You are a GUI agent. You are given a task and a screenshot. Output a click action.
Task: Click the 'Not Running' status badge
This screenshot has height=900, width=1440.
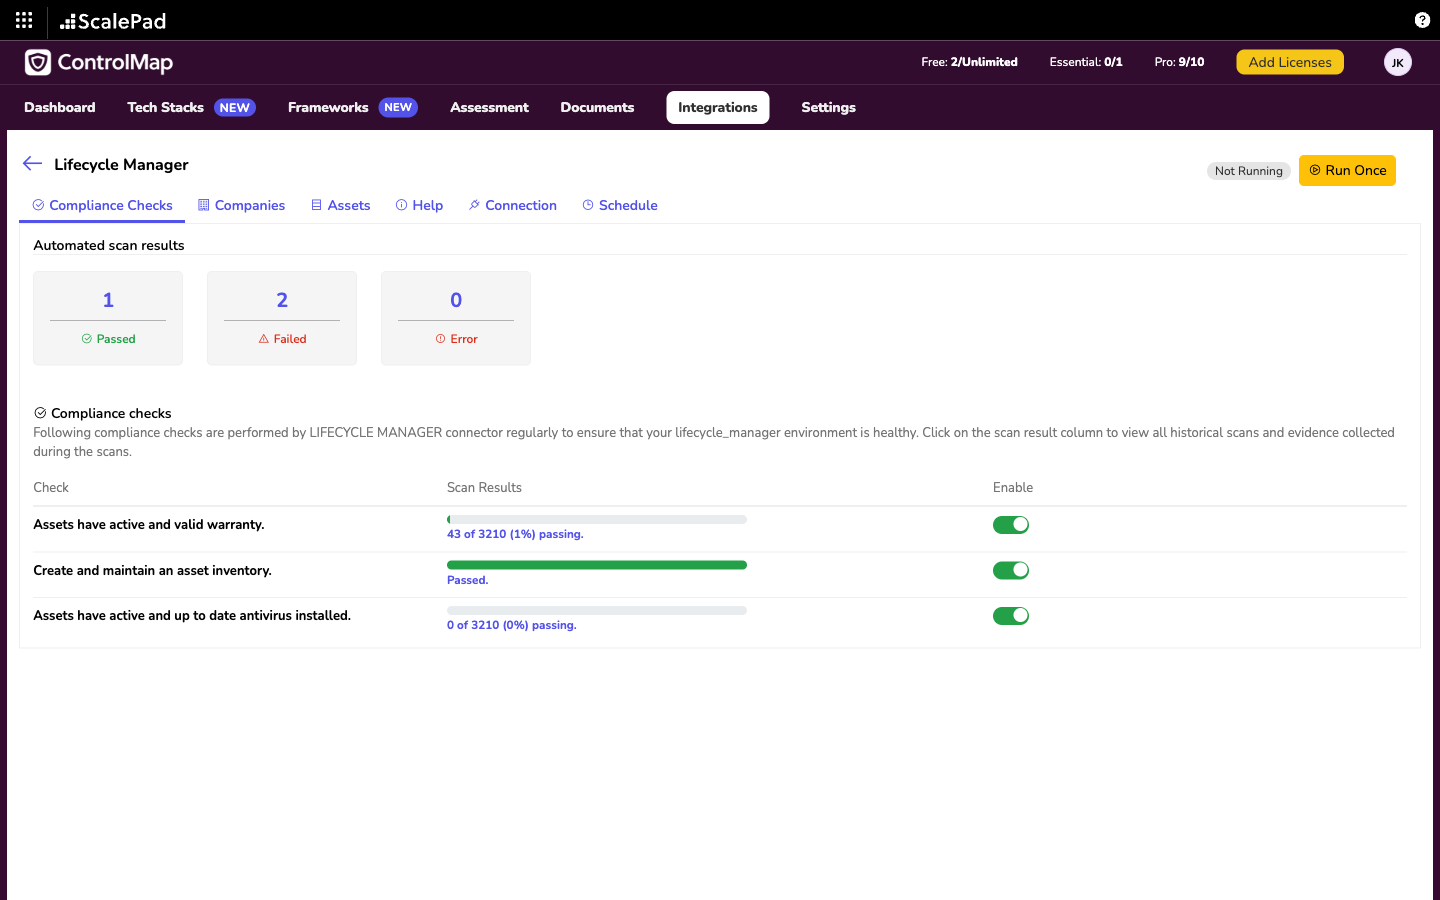tap(1248, 171)
